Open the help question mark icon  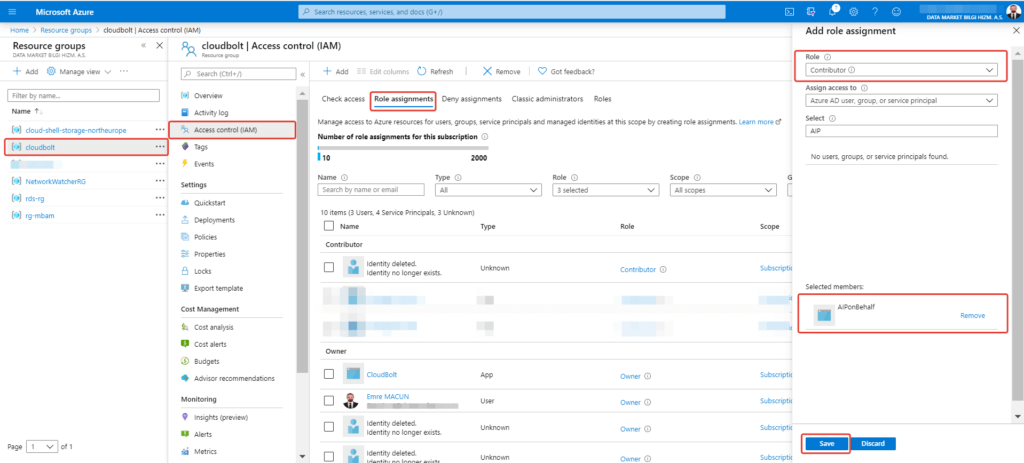click(875, 12)
